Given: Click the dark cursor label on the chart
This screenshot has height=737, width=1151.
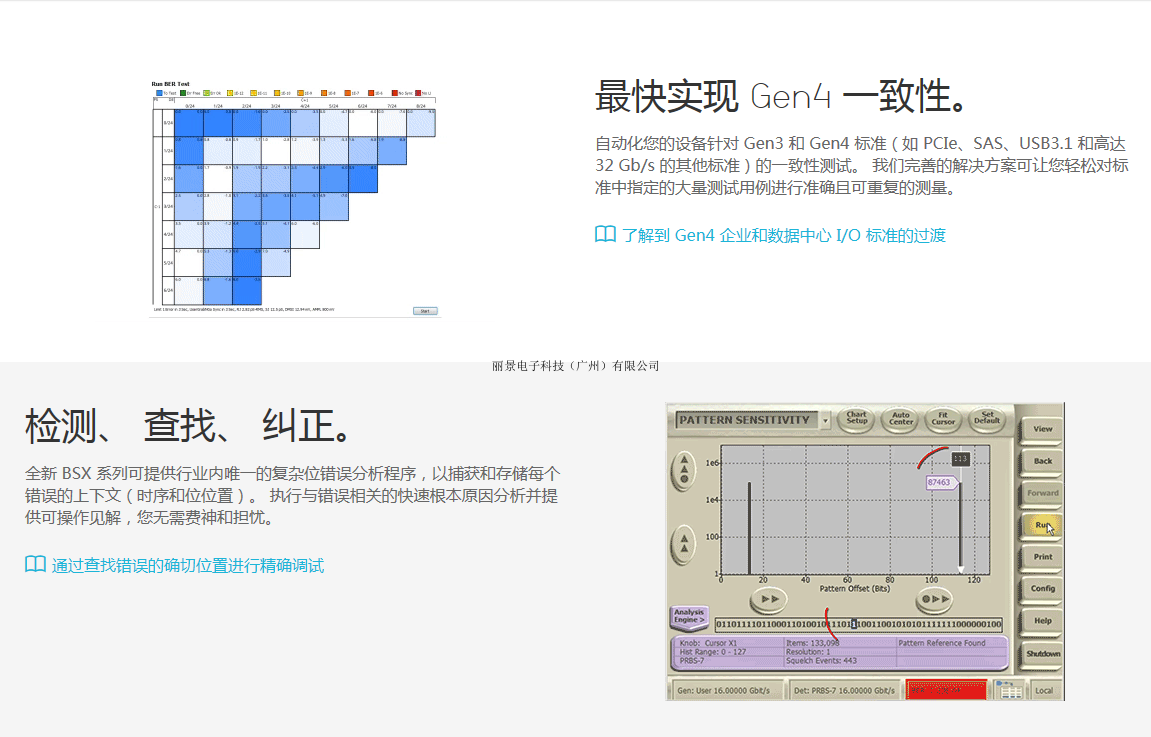Looking at the screenshot, I should pyautogui.click(x=960, y=459).
